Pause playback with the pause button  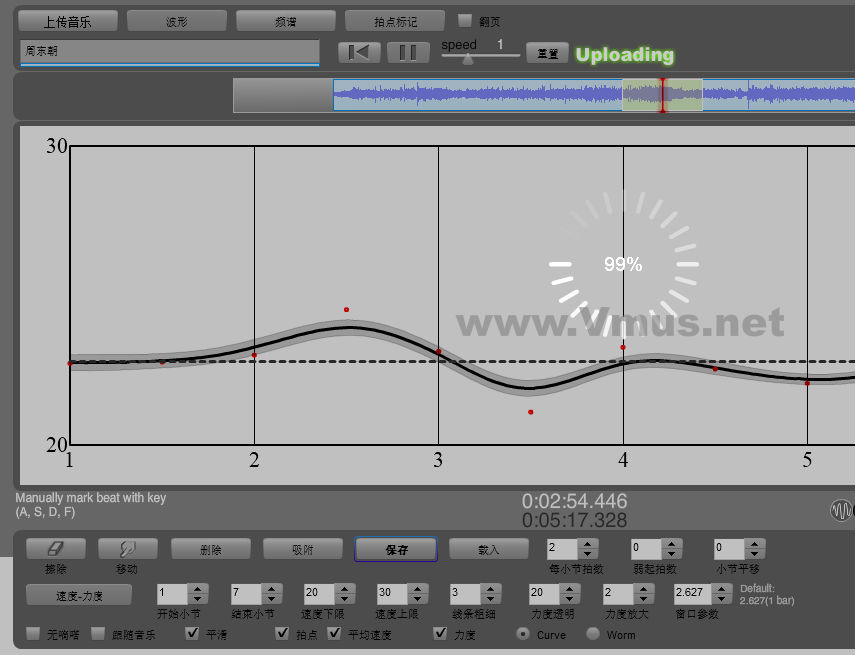[408, 53]
